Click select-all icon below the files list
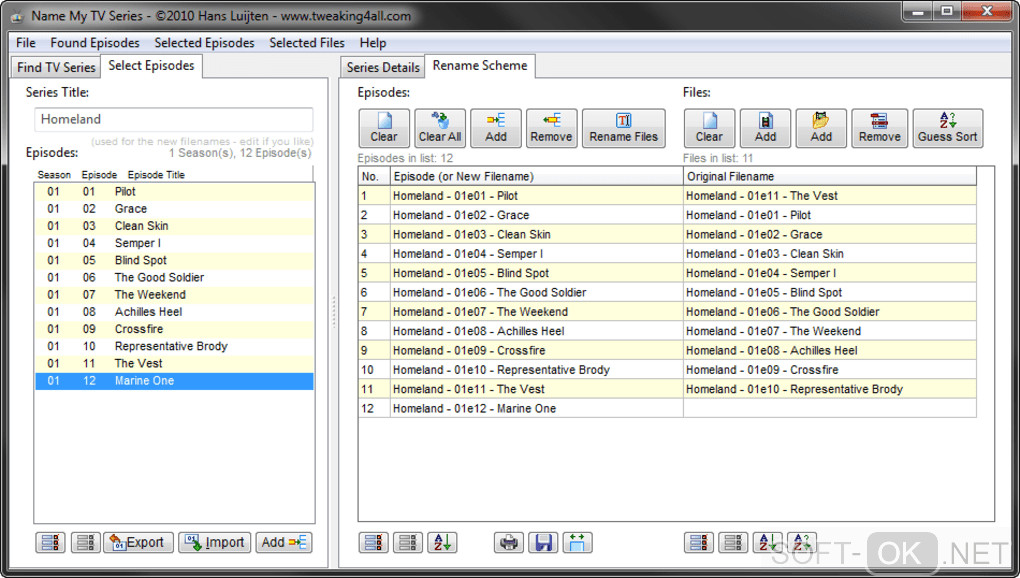This screenshot has height=578, width=1020. (x=699, y=542)
